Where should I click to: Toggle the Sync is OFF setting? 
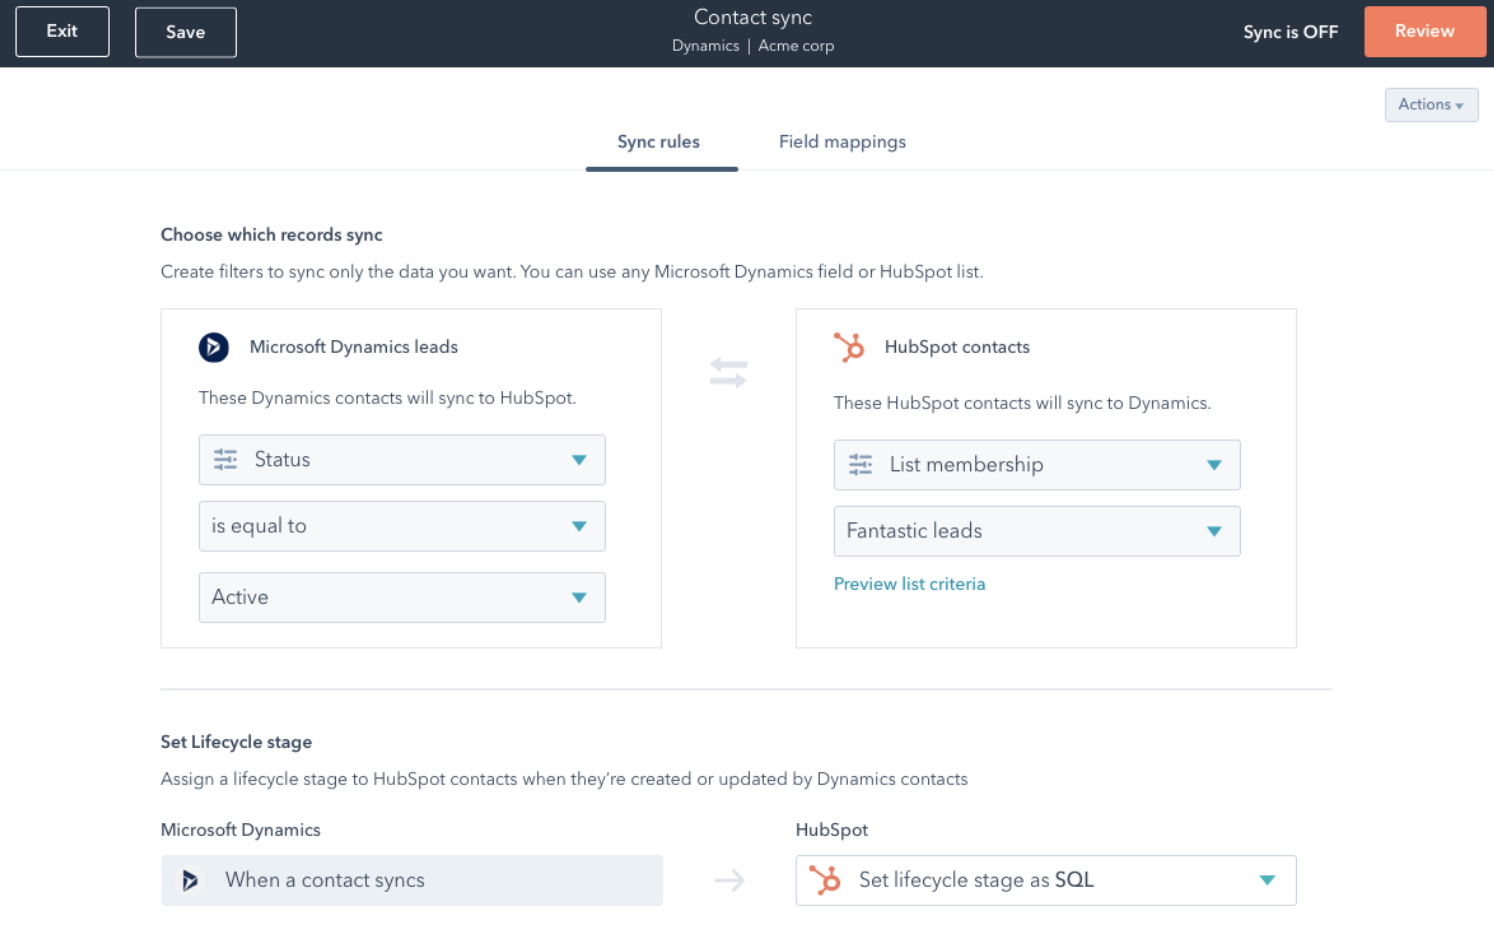pos(1290,31)
